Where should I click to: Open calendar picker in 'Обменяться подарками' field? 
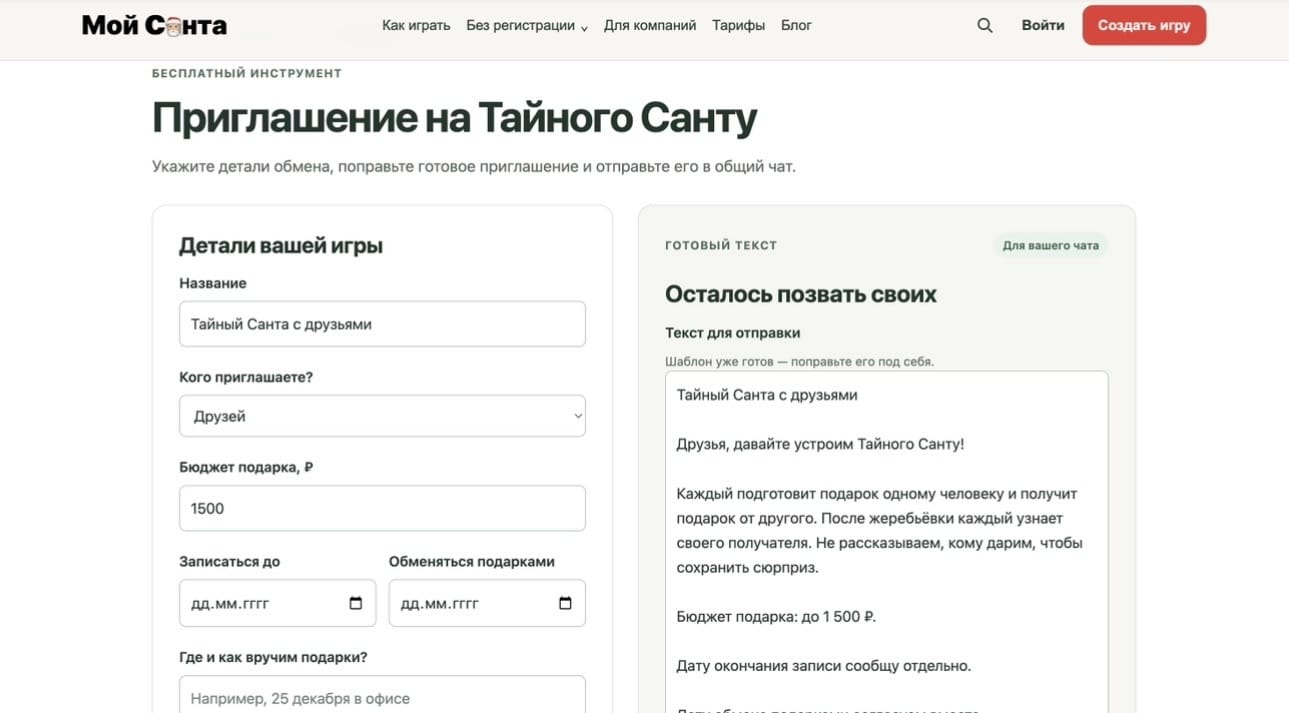pyautogui.click(x=565, y=604)
